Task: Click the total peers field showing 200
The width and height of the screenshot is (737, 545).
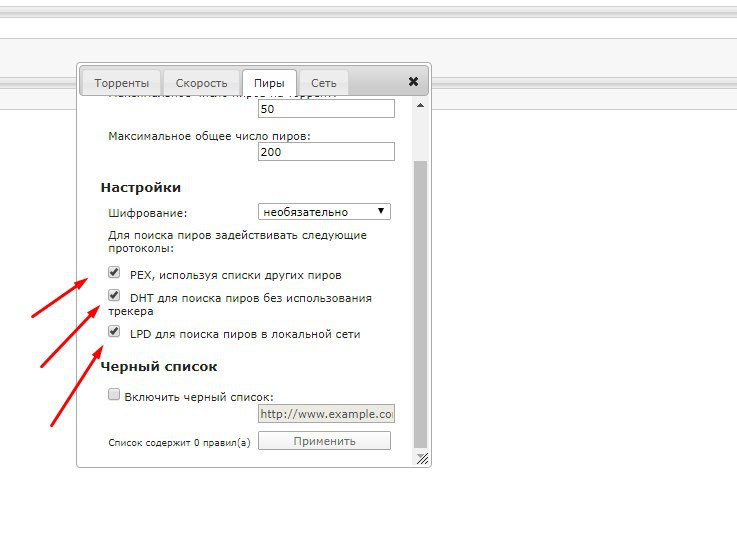Action: (326, 152)
